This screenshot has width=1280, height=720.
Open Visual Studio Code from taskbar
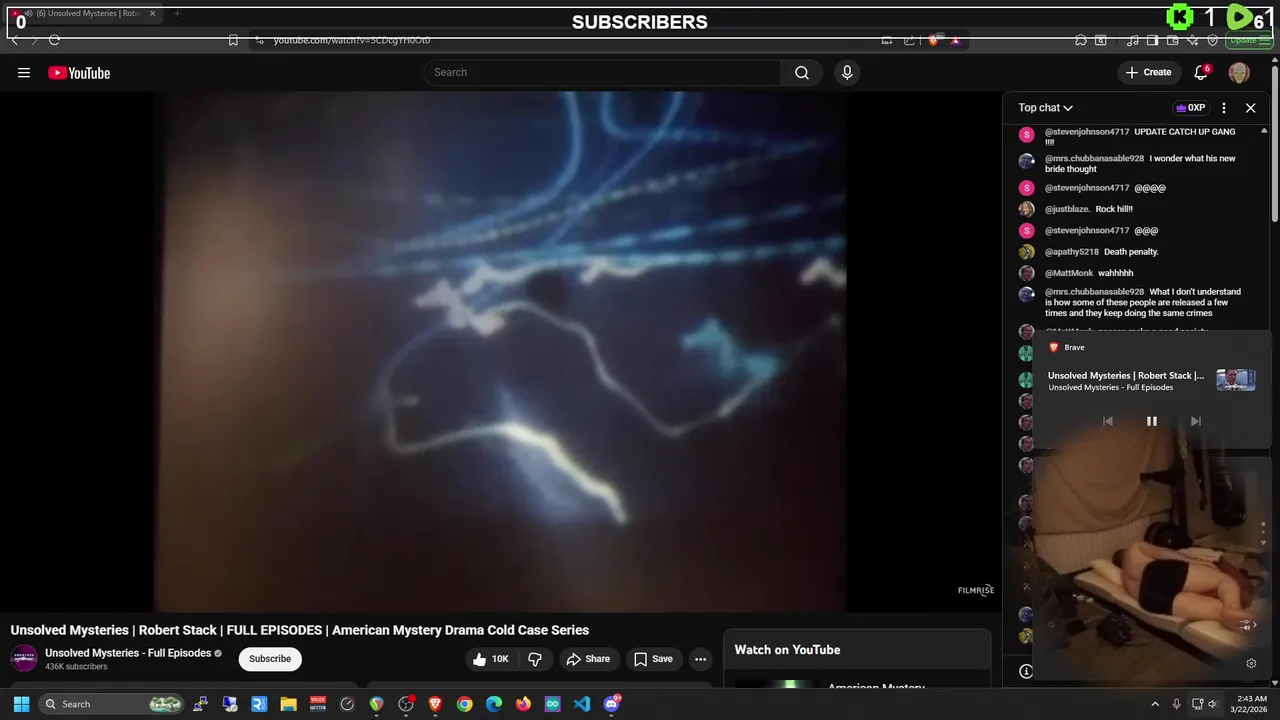582,704
